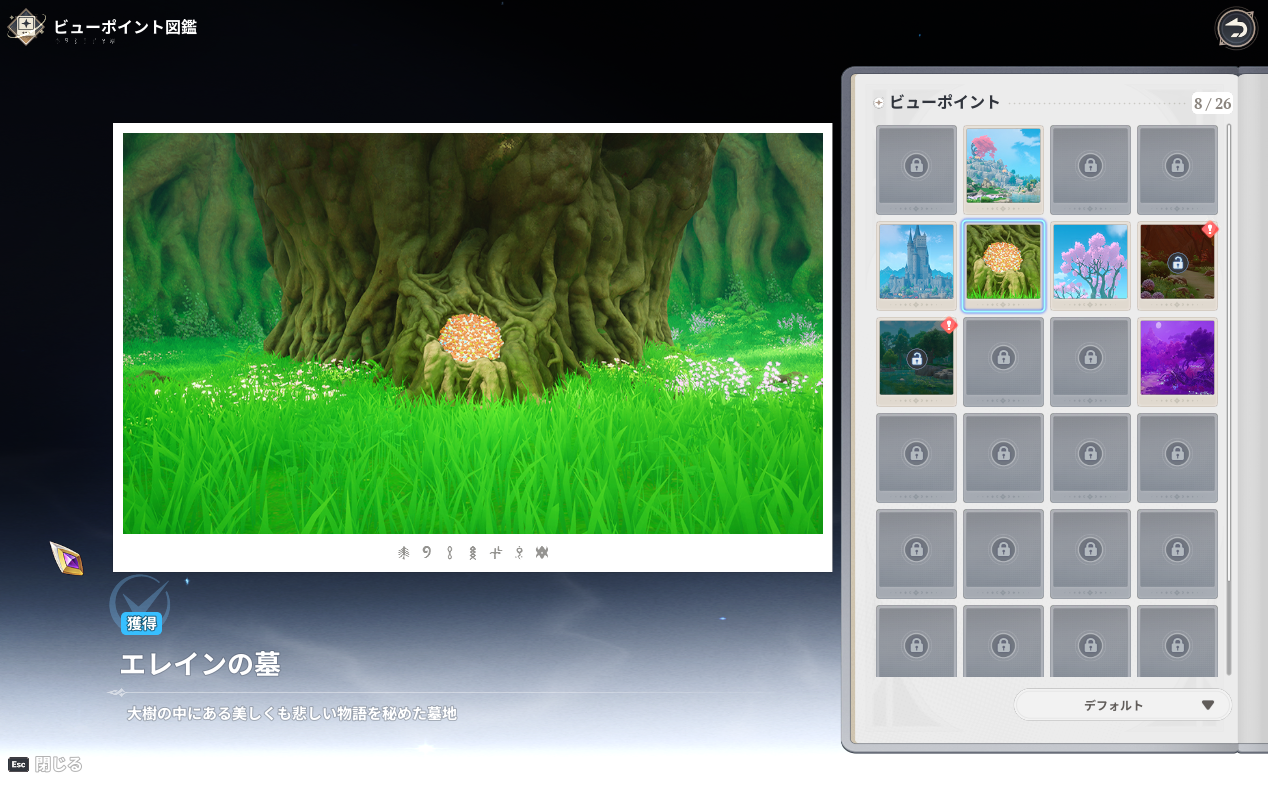The image size is (1268, 785).
Task: Click the ビューポイント図鑑 camera icon
Action: [25, 26]
